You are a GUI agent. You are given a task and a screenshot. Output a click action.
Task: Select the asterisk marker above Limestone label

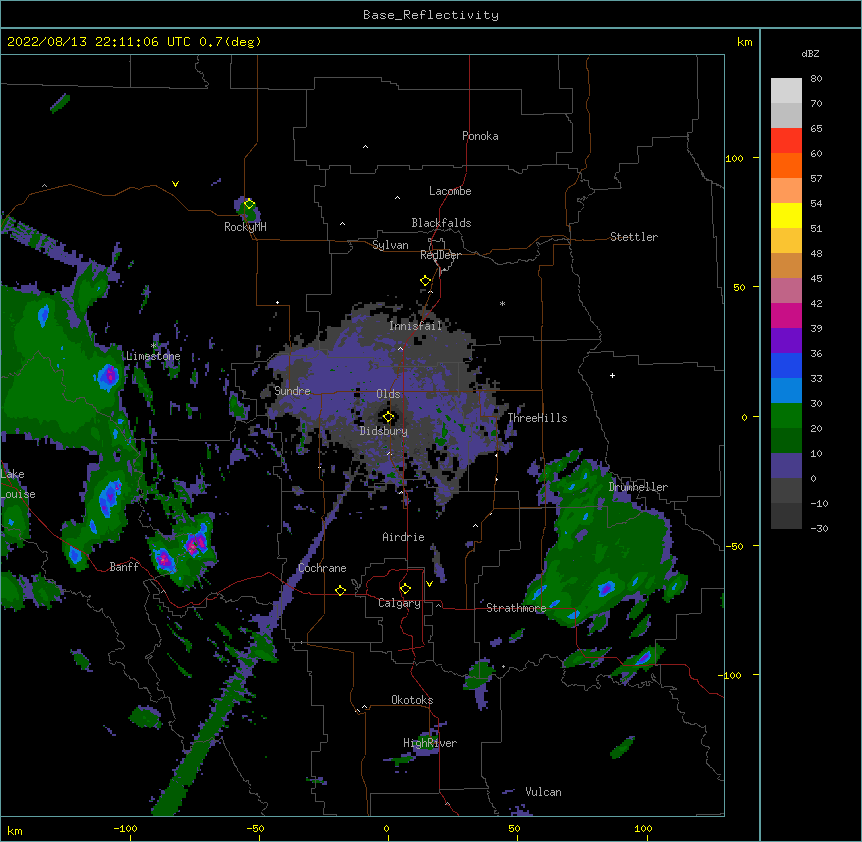click(153, 346)
